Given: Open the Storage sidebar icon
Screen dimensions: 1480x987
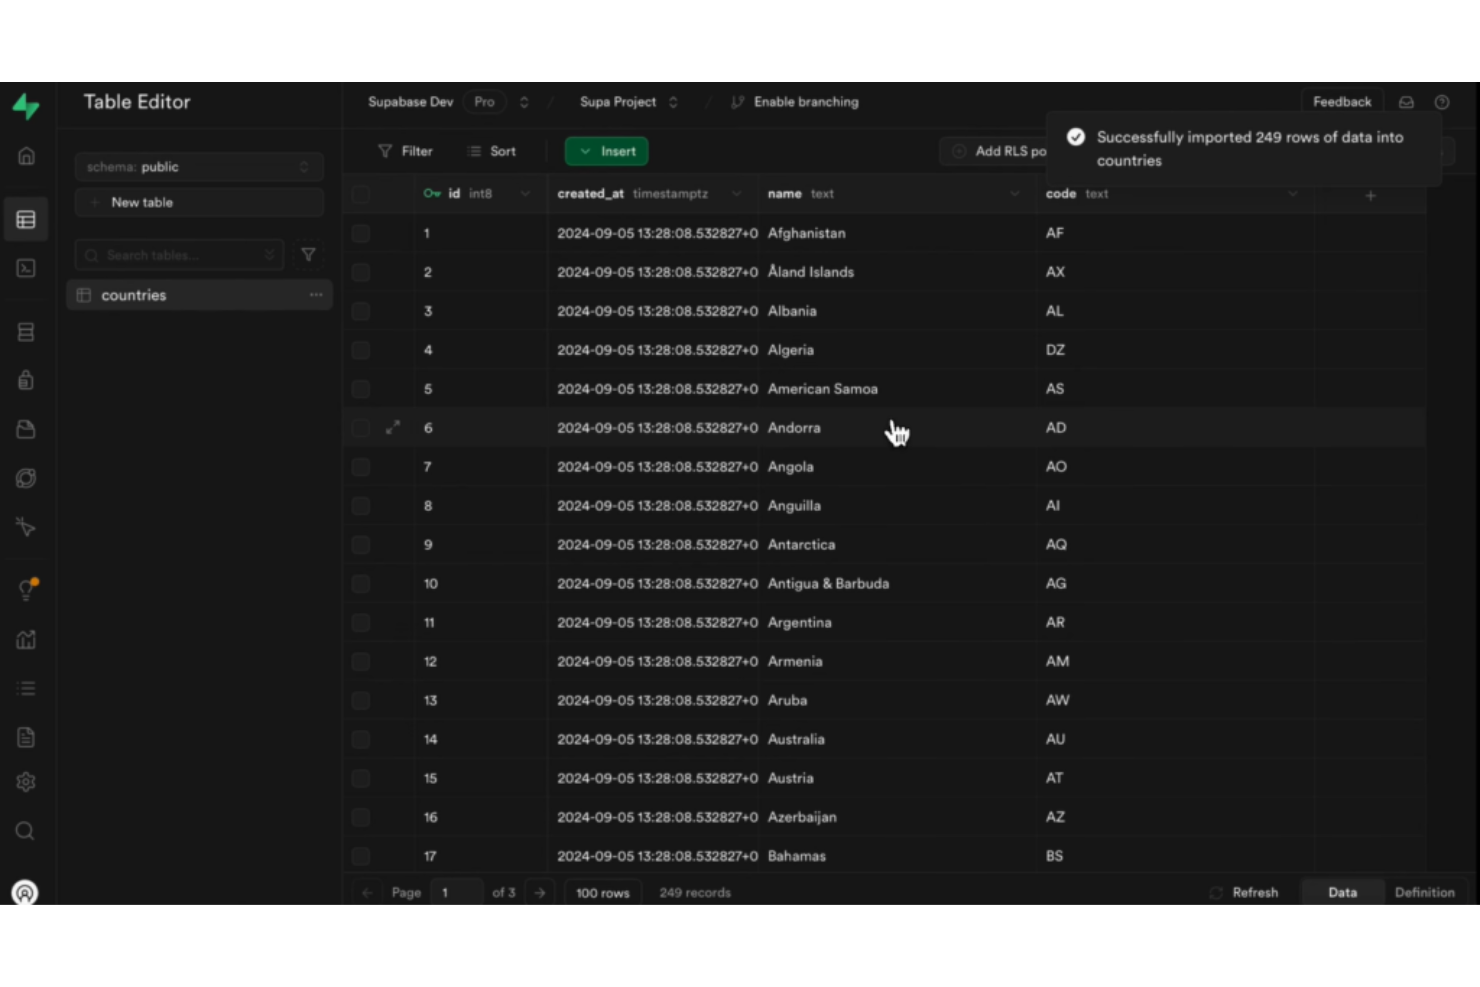Looking at the screenshot, I should point(26,429).
